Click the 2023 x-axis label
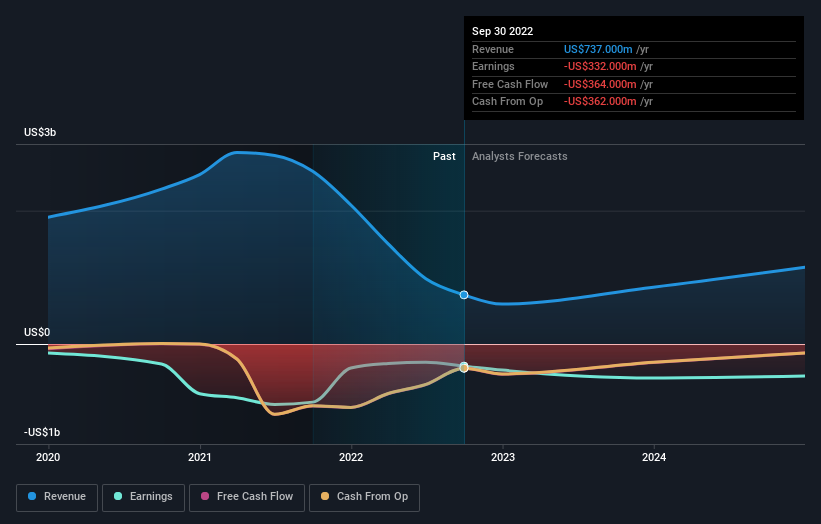821x524 pixels. tap(503, 457)
